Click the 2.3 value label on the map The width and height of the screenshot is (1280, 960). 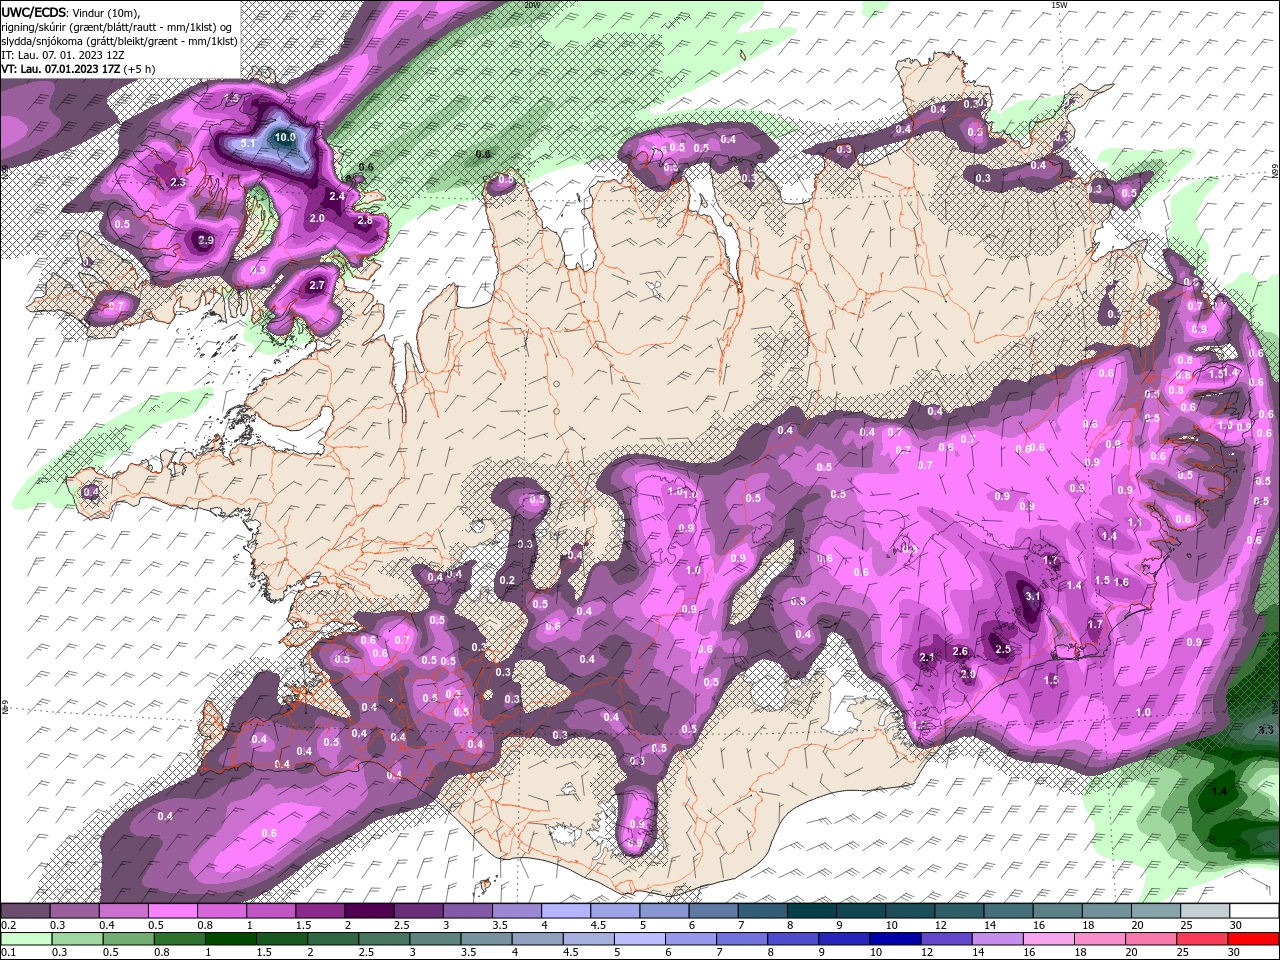(x=179, y=183)
